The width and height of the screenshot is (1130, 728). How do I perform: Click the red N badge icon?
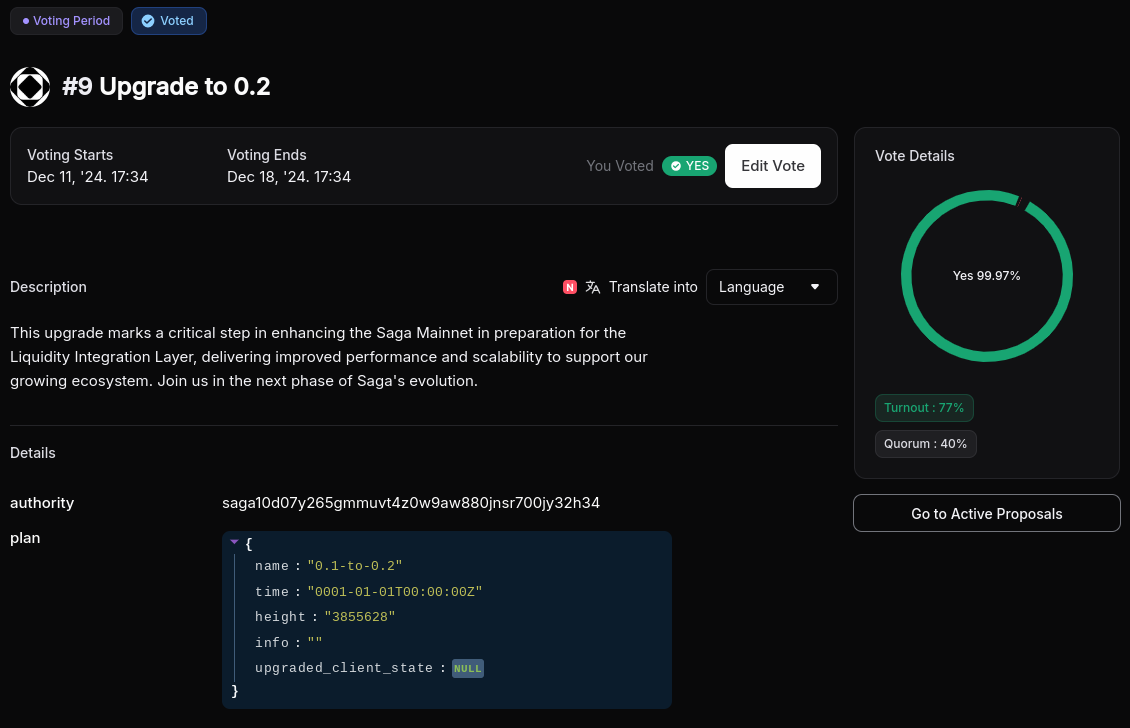pyautogui.click(x=569, y=287)
